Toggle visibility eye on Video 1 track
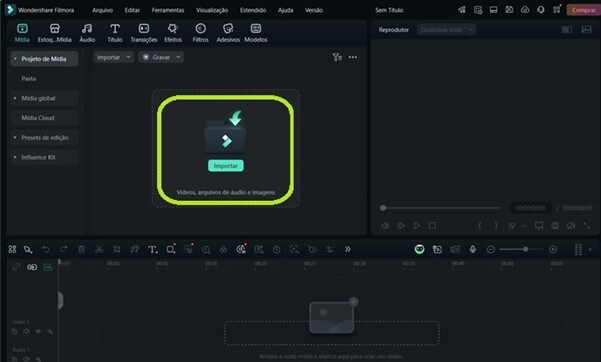The height and width of the screenshot is (362, 601). coord(38,331)
